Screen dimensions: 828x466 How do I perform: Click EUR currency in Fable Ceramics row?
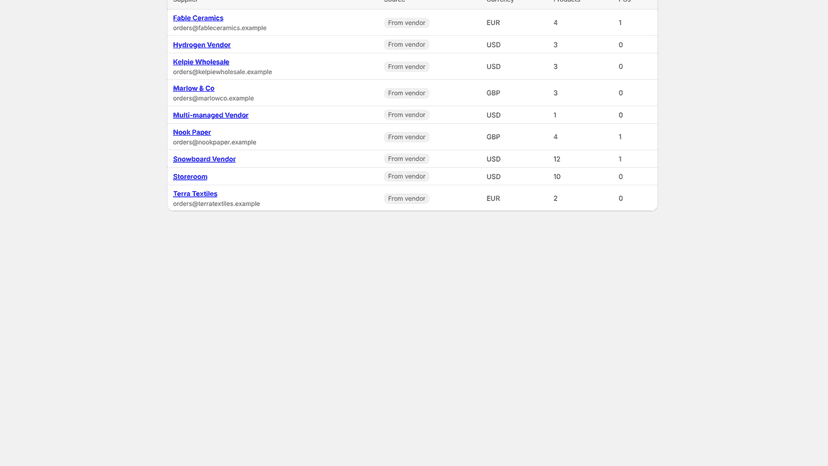pyautogui.click(x=493, y=23)
